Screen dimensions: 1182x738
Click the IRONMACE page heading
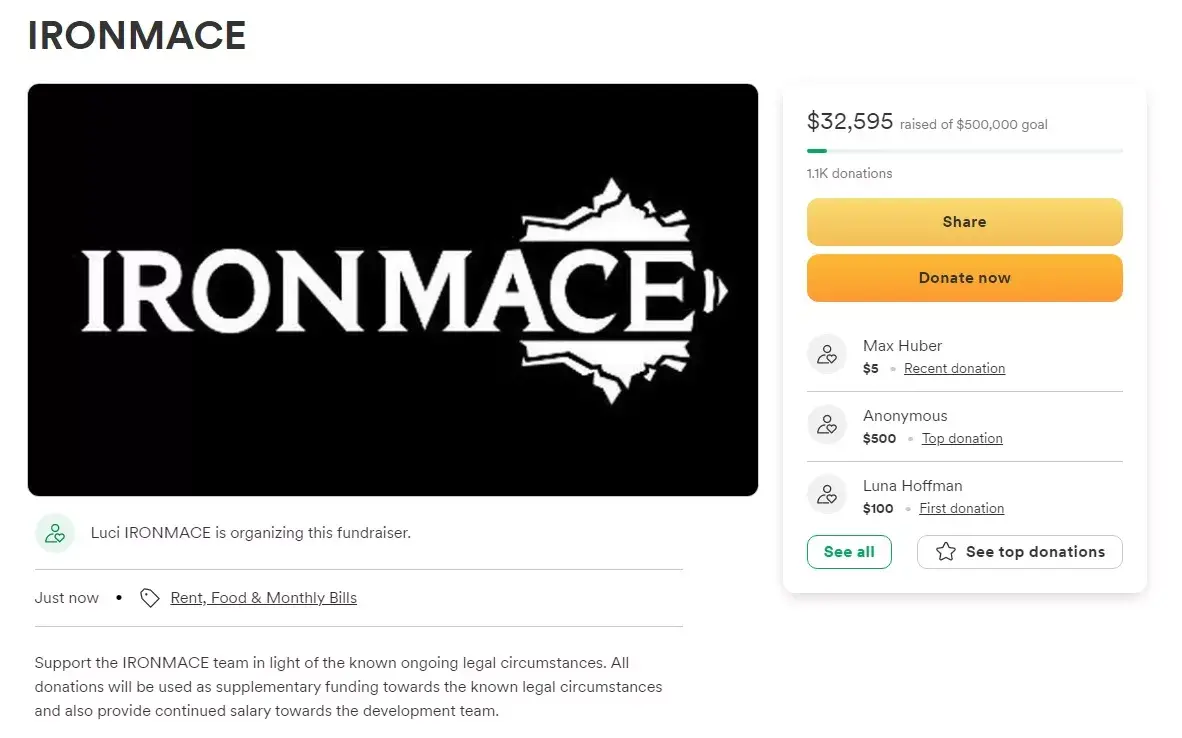click(x=137, y=36)
